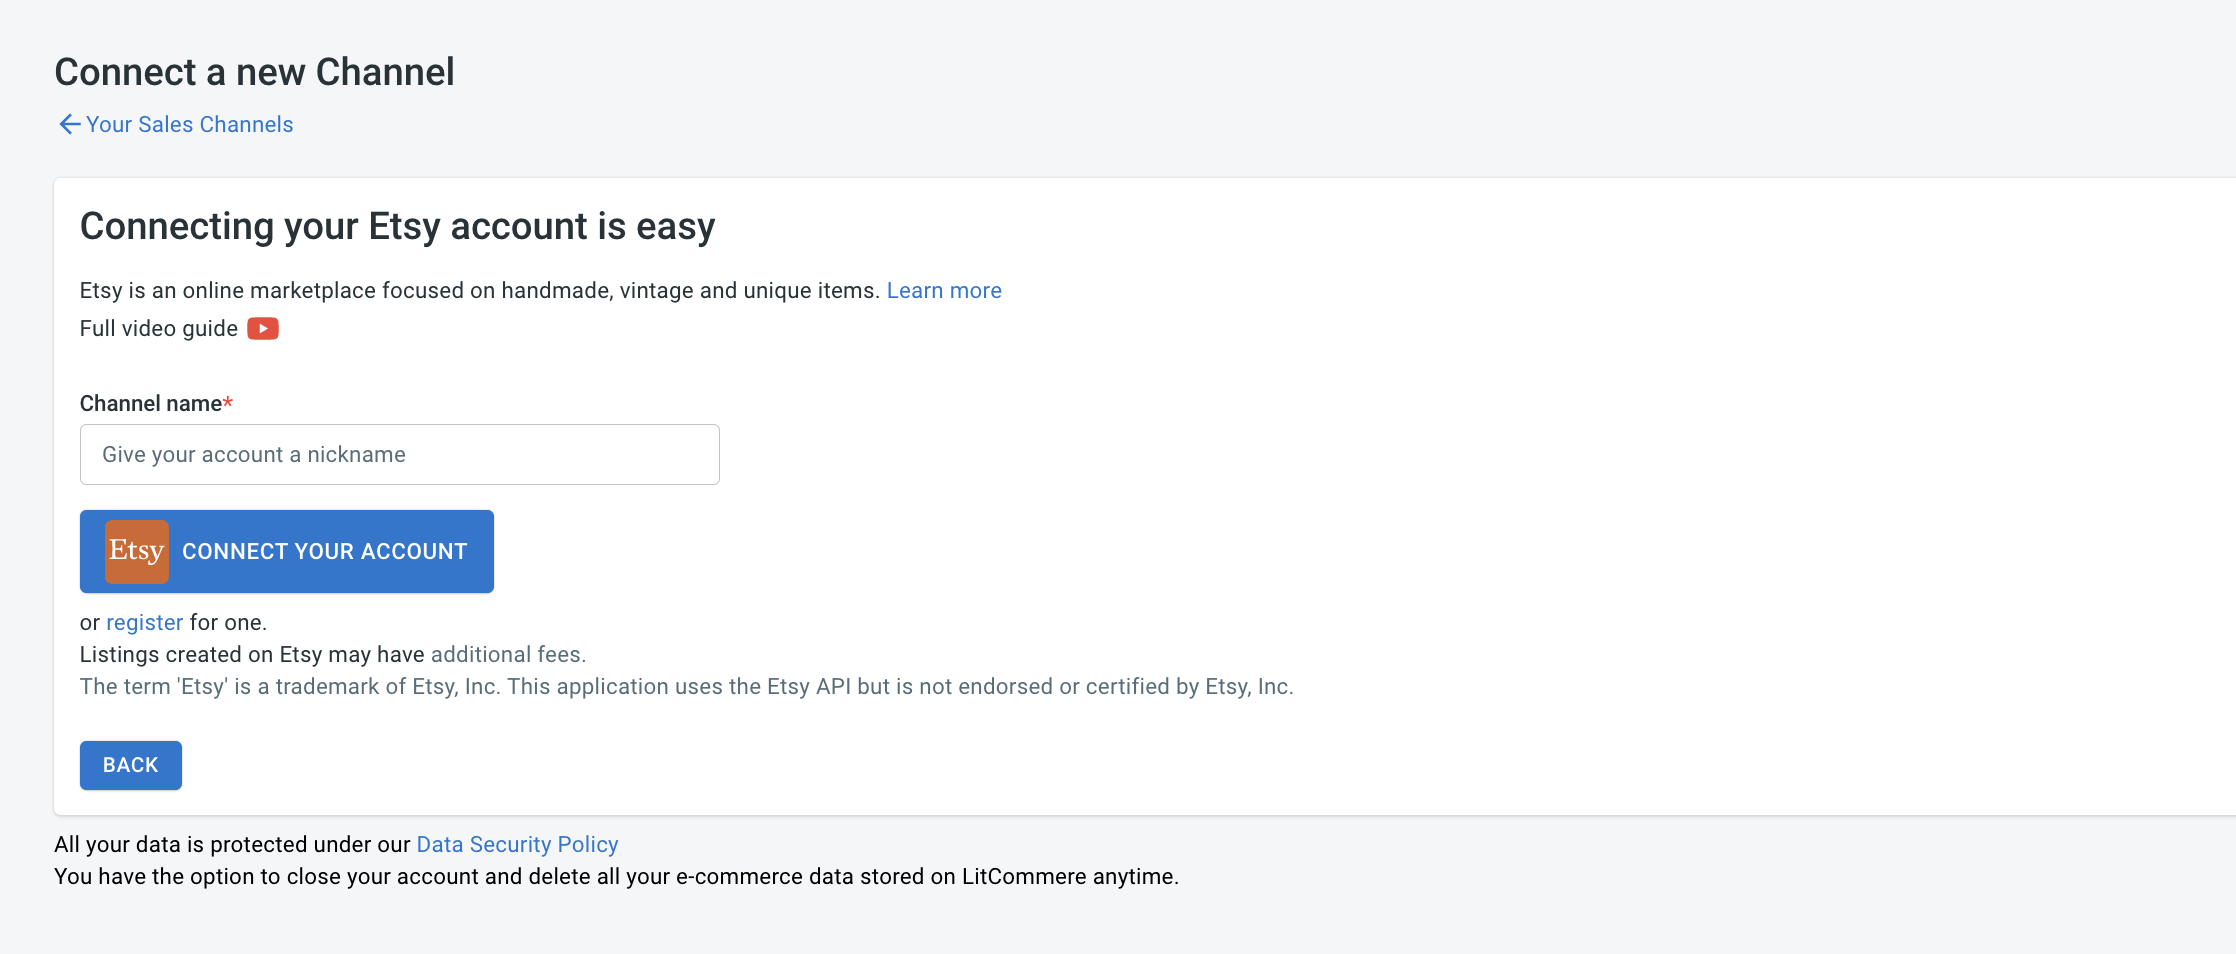This screenshot has height=954, width=2236.
Task: Click the 'Listings created on Etsy may have' text
Action: coord(252,654)
